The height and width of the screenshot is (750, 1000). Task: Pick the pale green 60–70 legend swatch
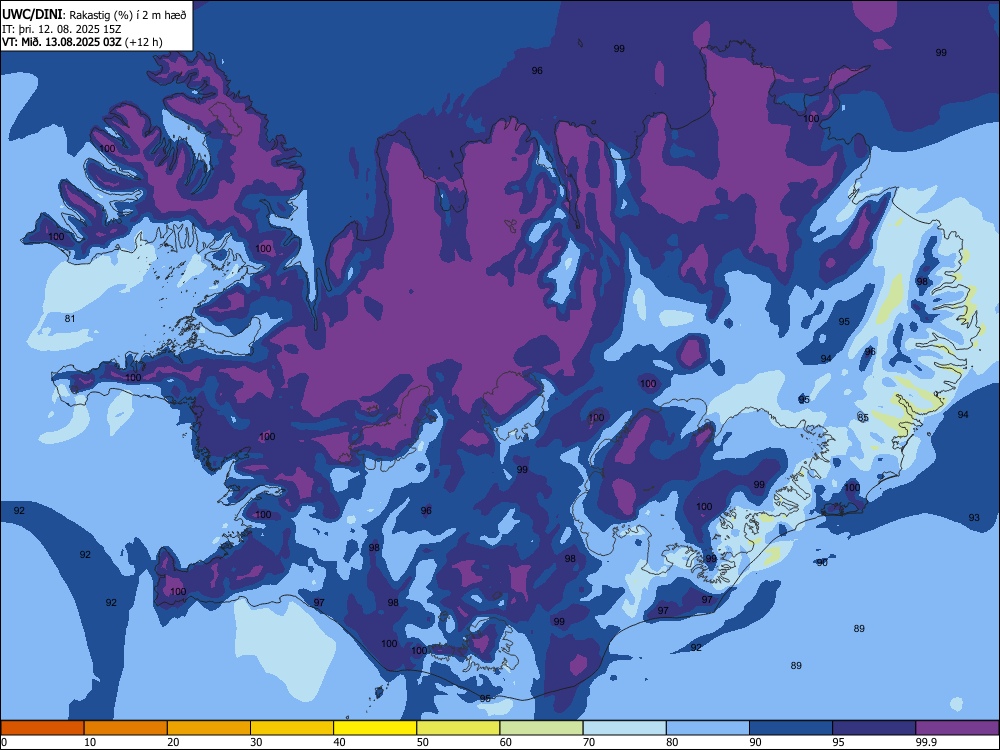click(x=541, y=728)
